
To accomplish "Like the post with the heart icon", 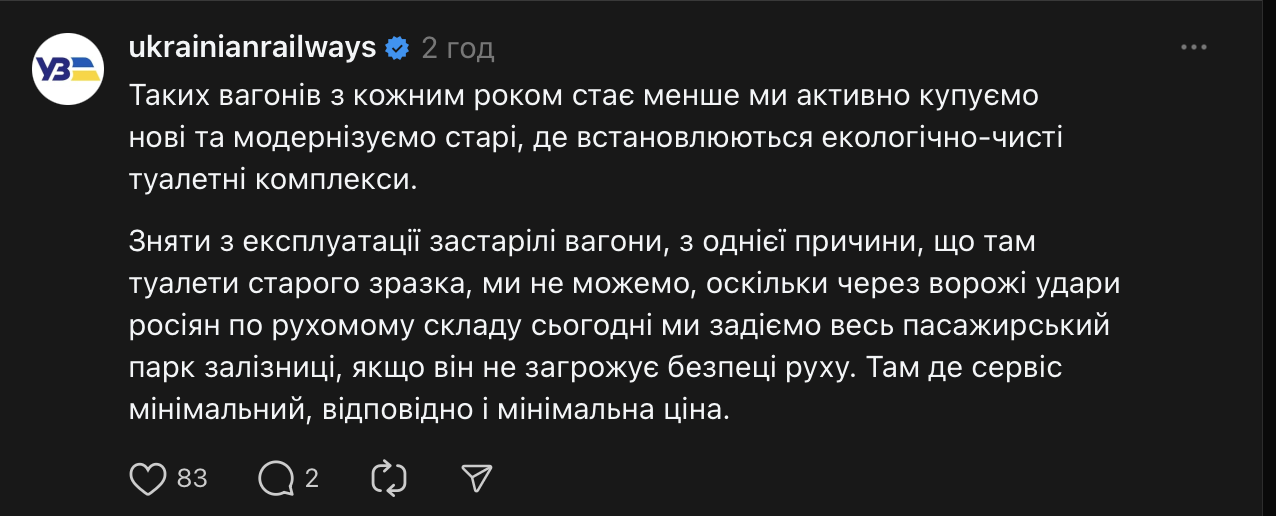I will point(148,479).
